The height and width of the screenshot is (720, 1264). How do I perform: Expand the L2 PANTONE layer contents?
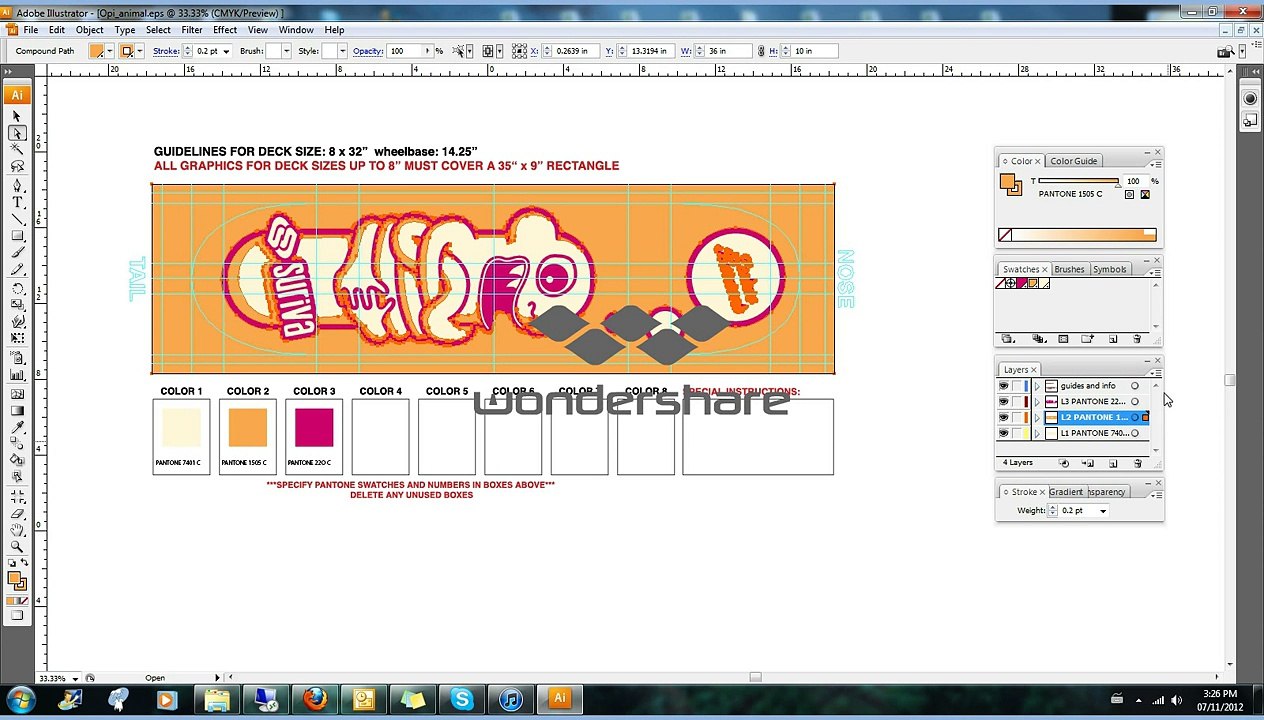point(1037,417)
